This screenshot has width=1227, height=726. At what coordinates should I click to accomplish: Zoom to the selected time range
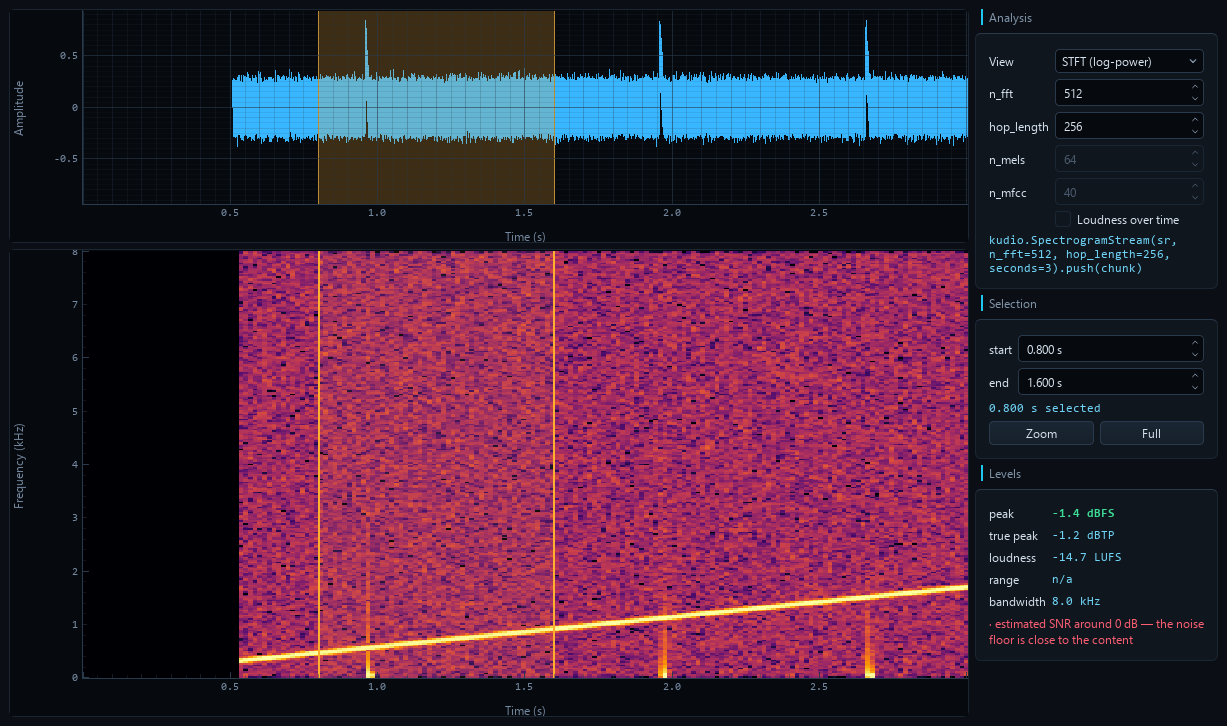click(1041, 433)
